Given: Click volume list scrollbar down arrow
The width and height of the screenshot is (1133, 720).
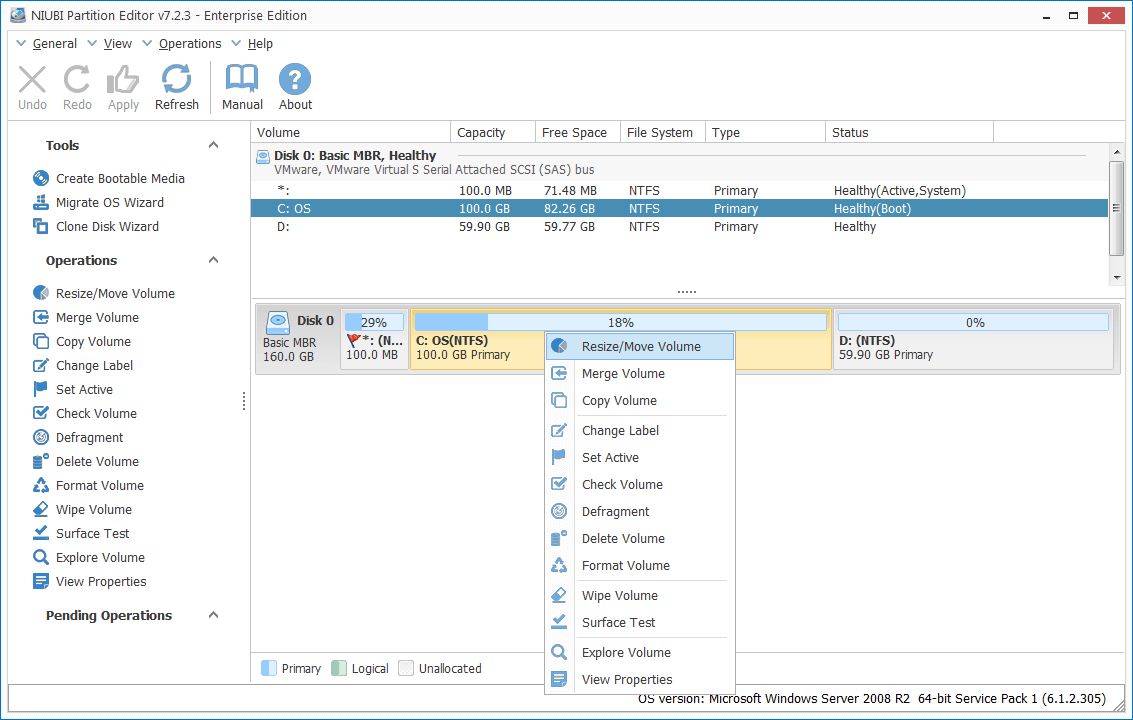Looking at the screenshot, I should coord(1117,278).
